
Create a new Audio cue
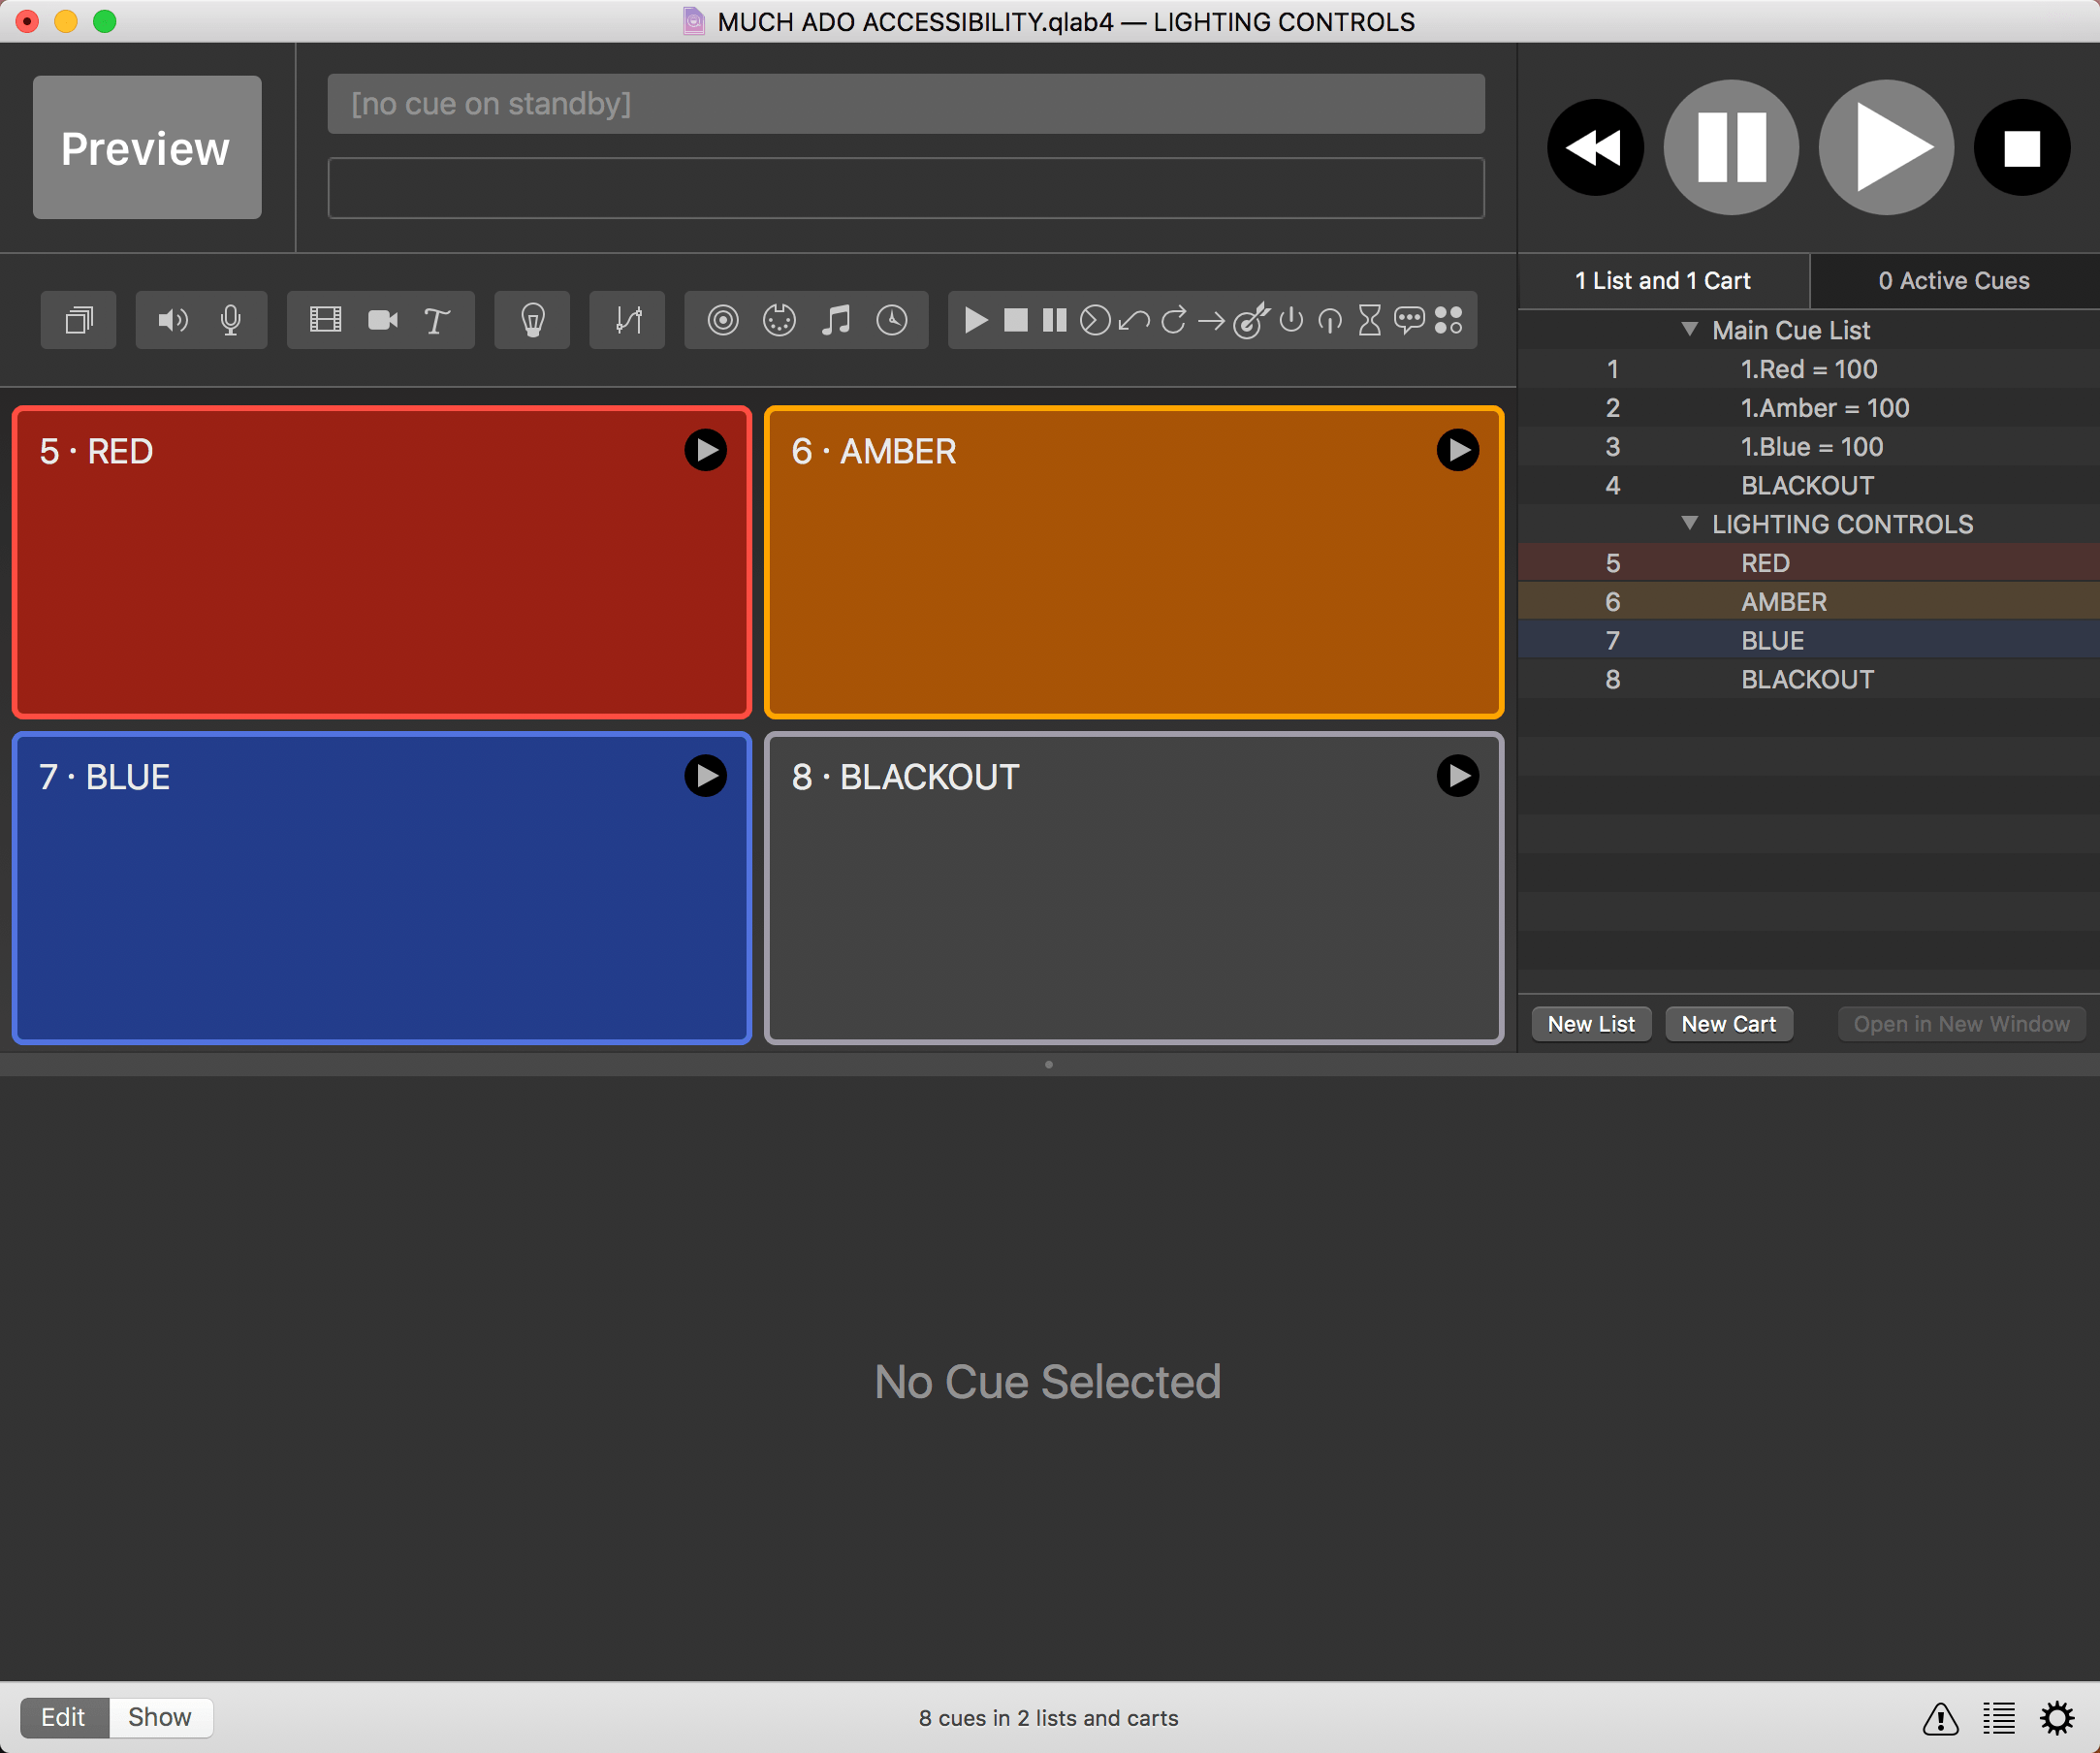[172, 320]
